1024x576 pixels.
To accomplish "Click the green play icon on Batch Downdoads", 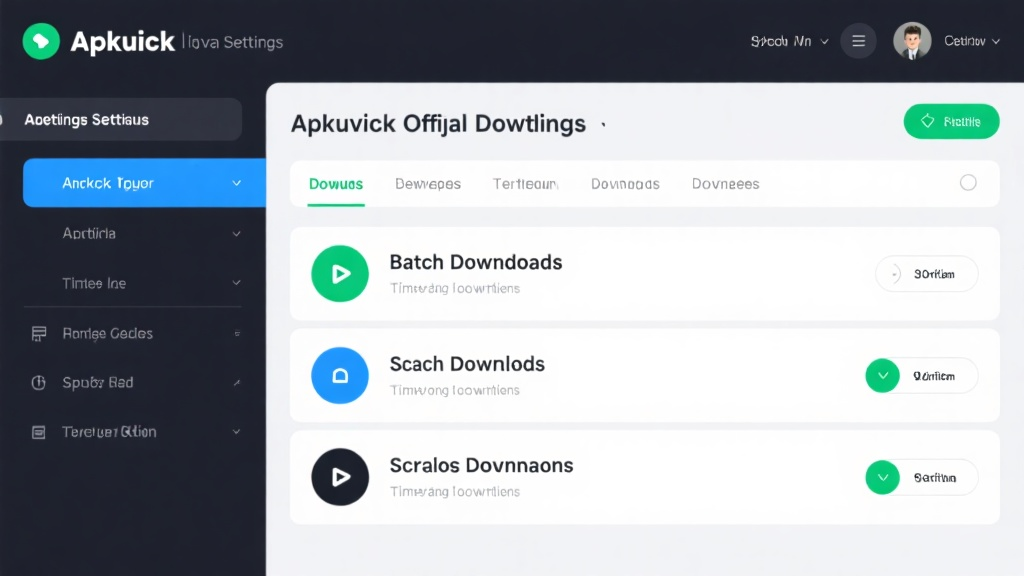I will pos(340,273).
